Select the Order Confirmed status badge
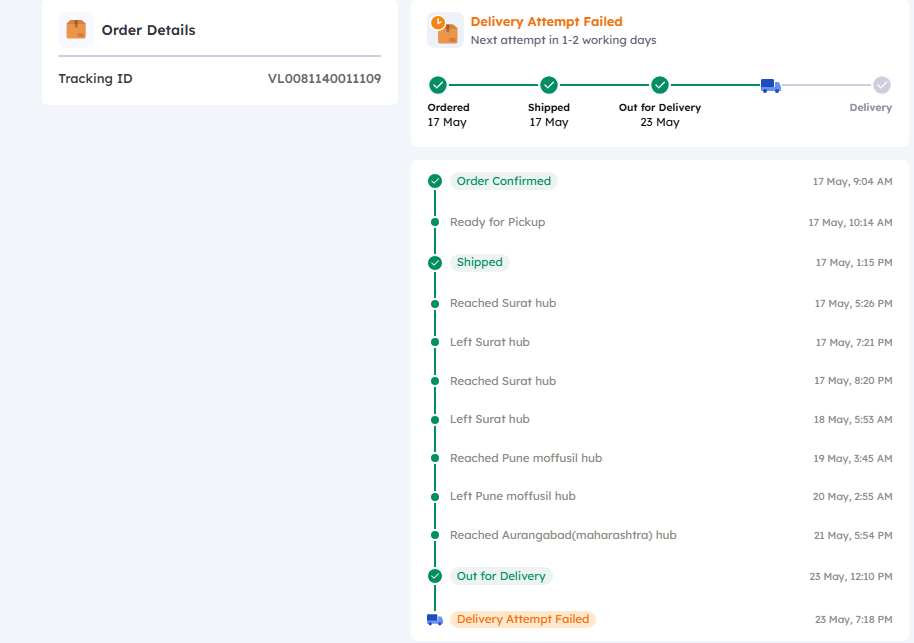This screenshot has width=914, height=643. click(x=504, y=181)
